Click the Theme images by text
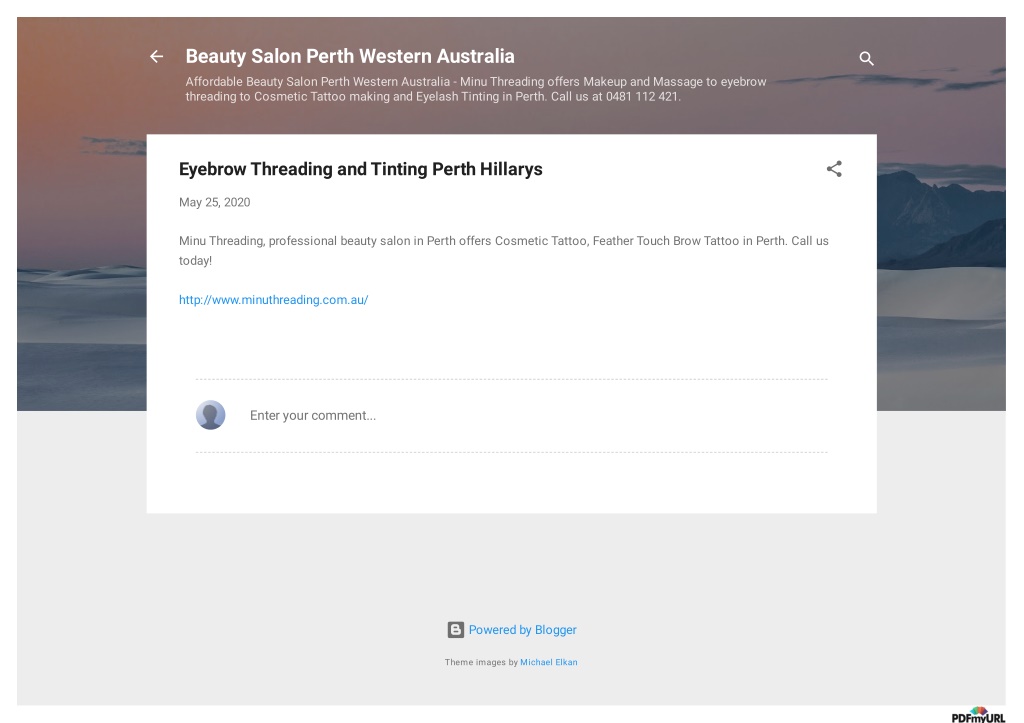The image size is (1024, 723). (481, 662)
